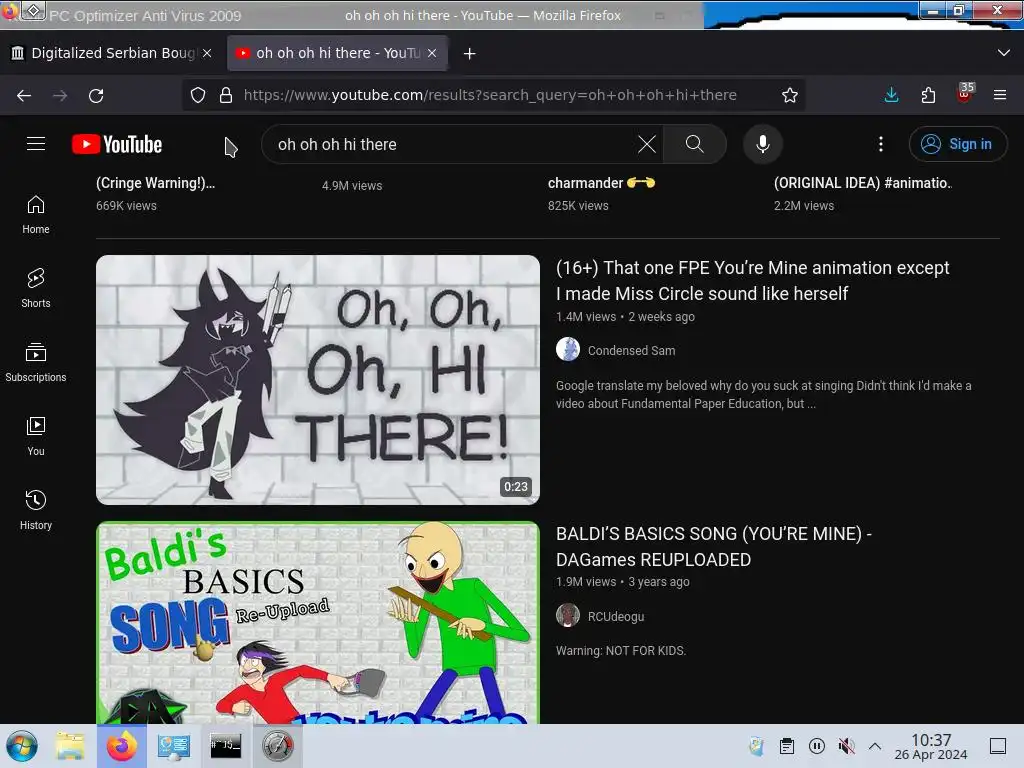This screenshot has width=1024, height=768.
Task: Click the address bar URL
Action: [490, 95]
